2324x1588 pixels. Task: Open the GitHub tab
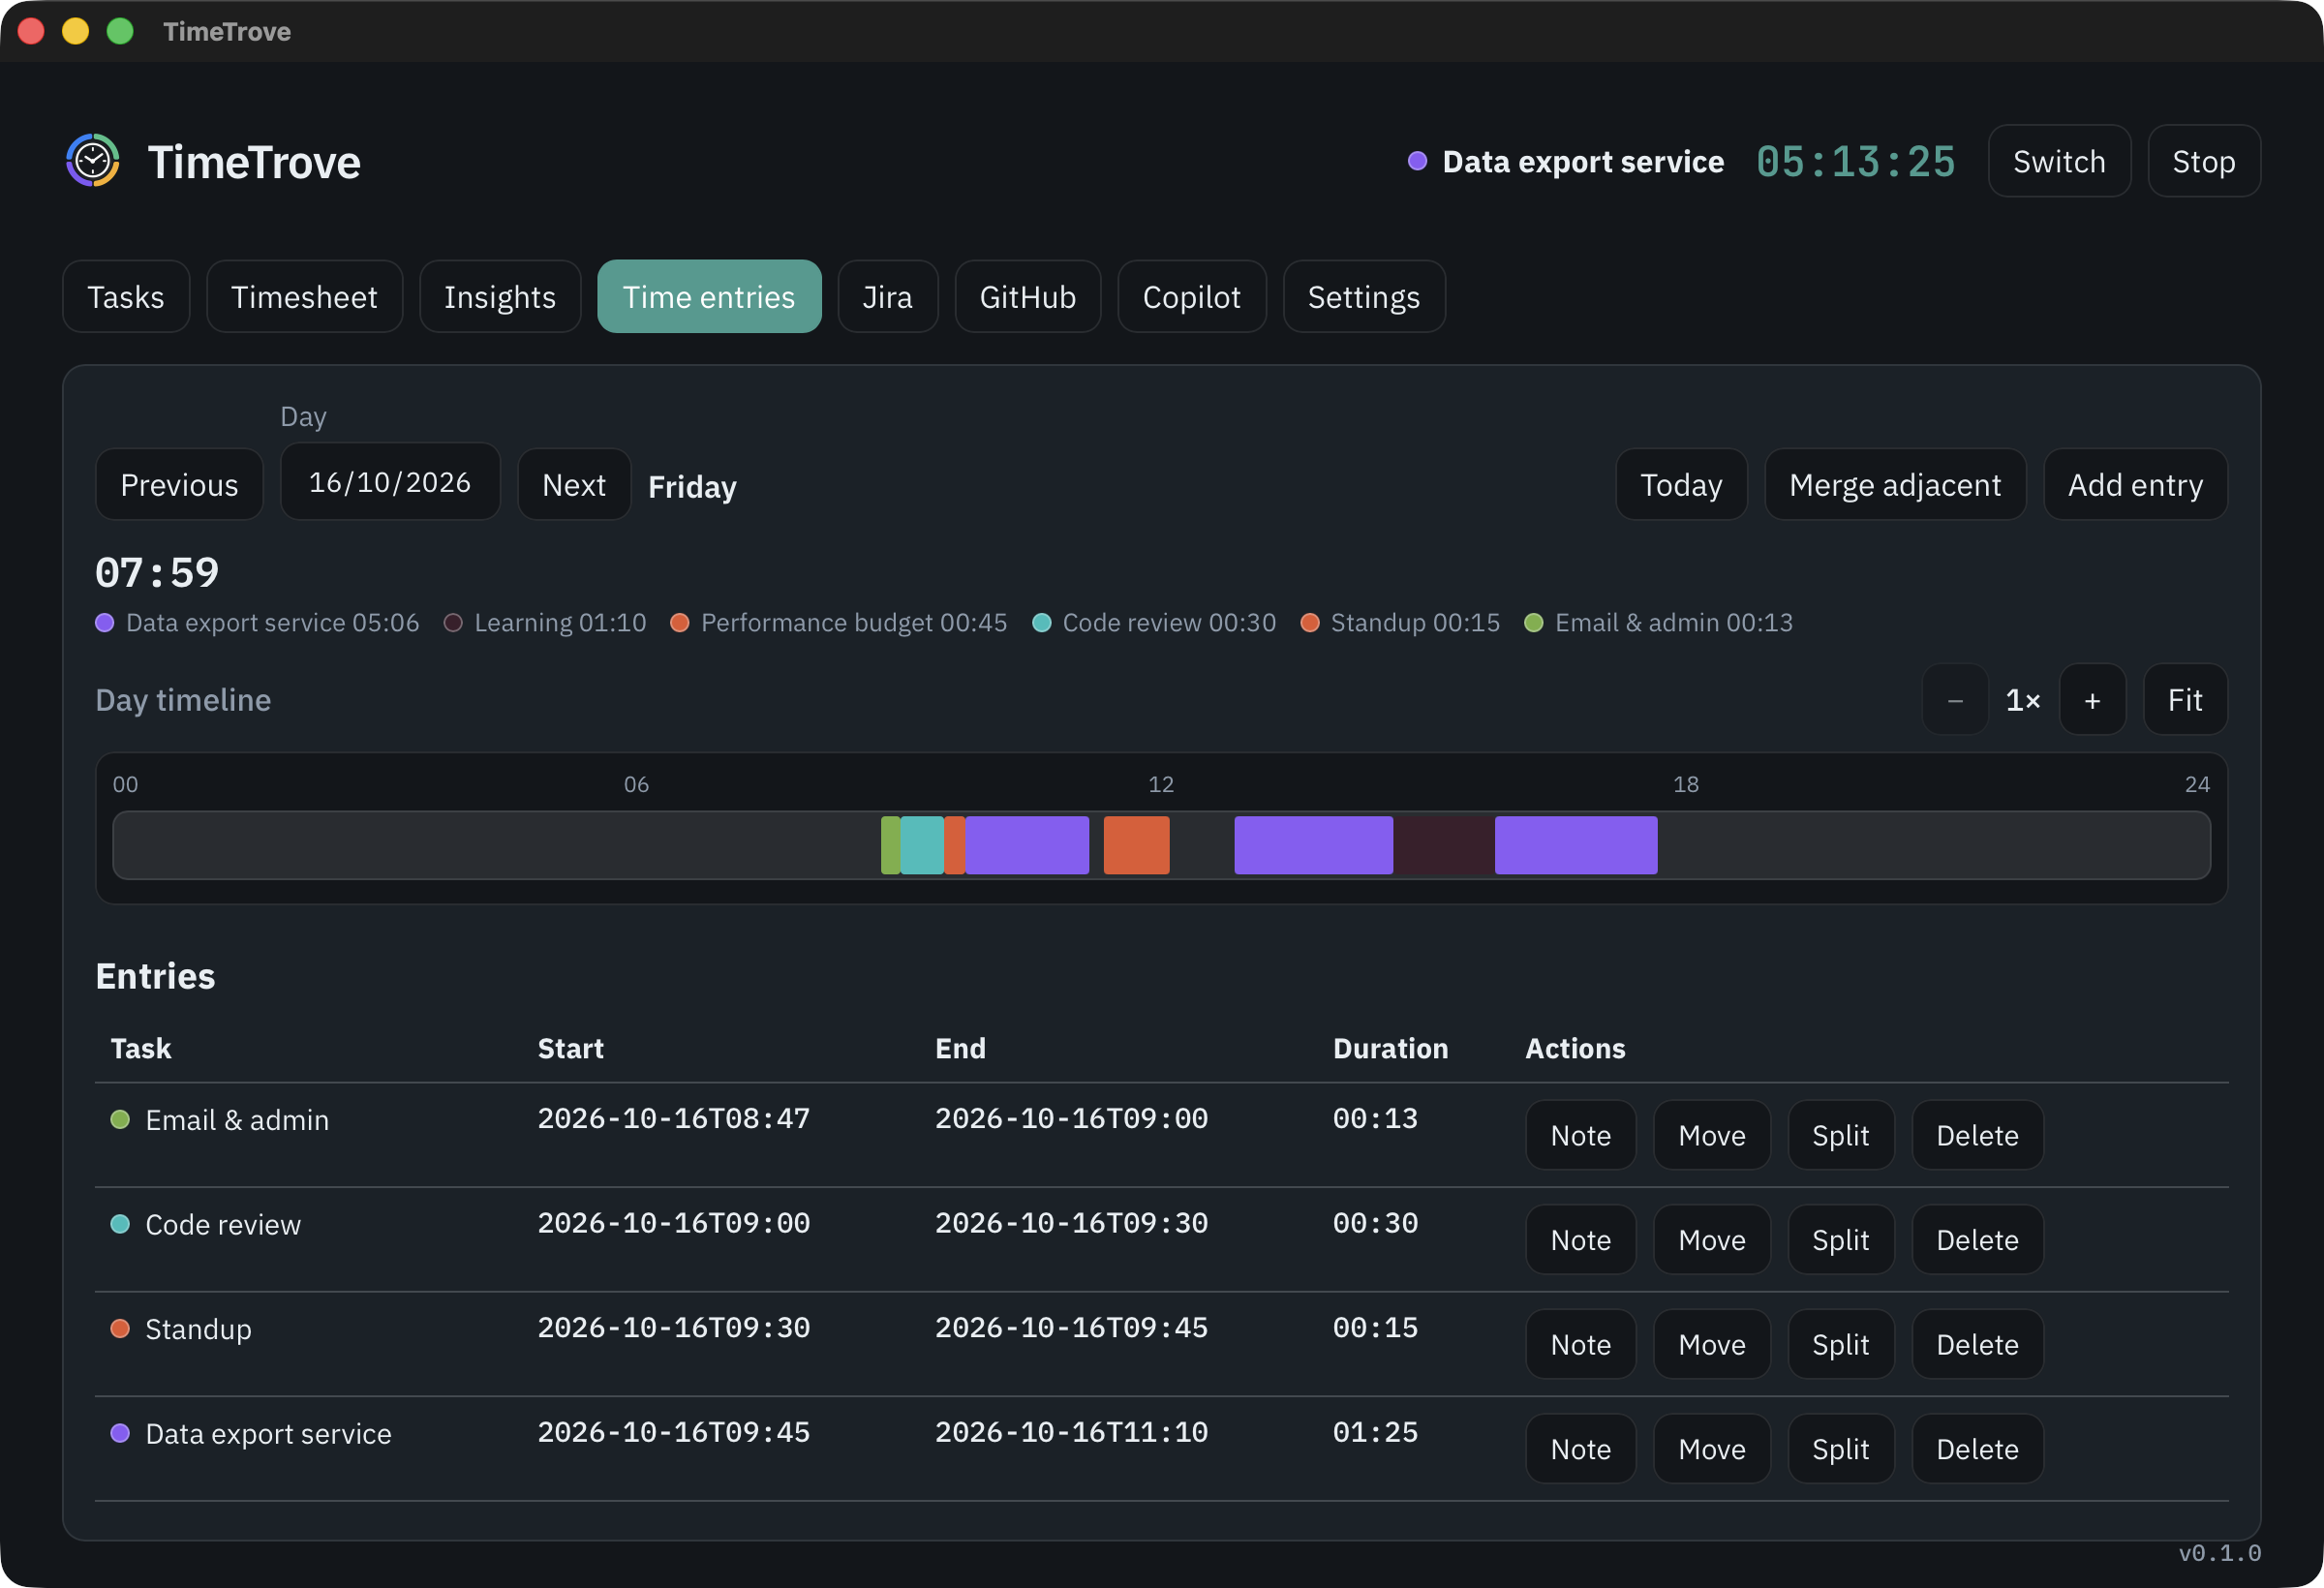[1027, 297]
